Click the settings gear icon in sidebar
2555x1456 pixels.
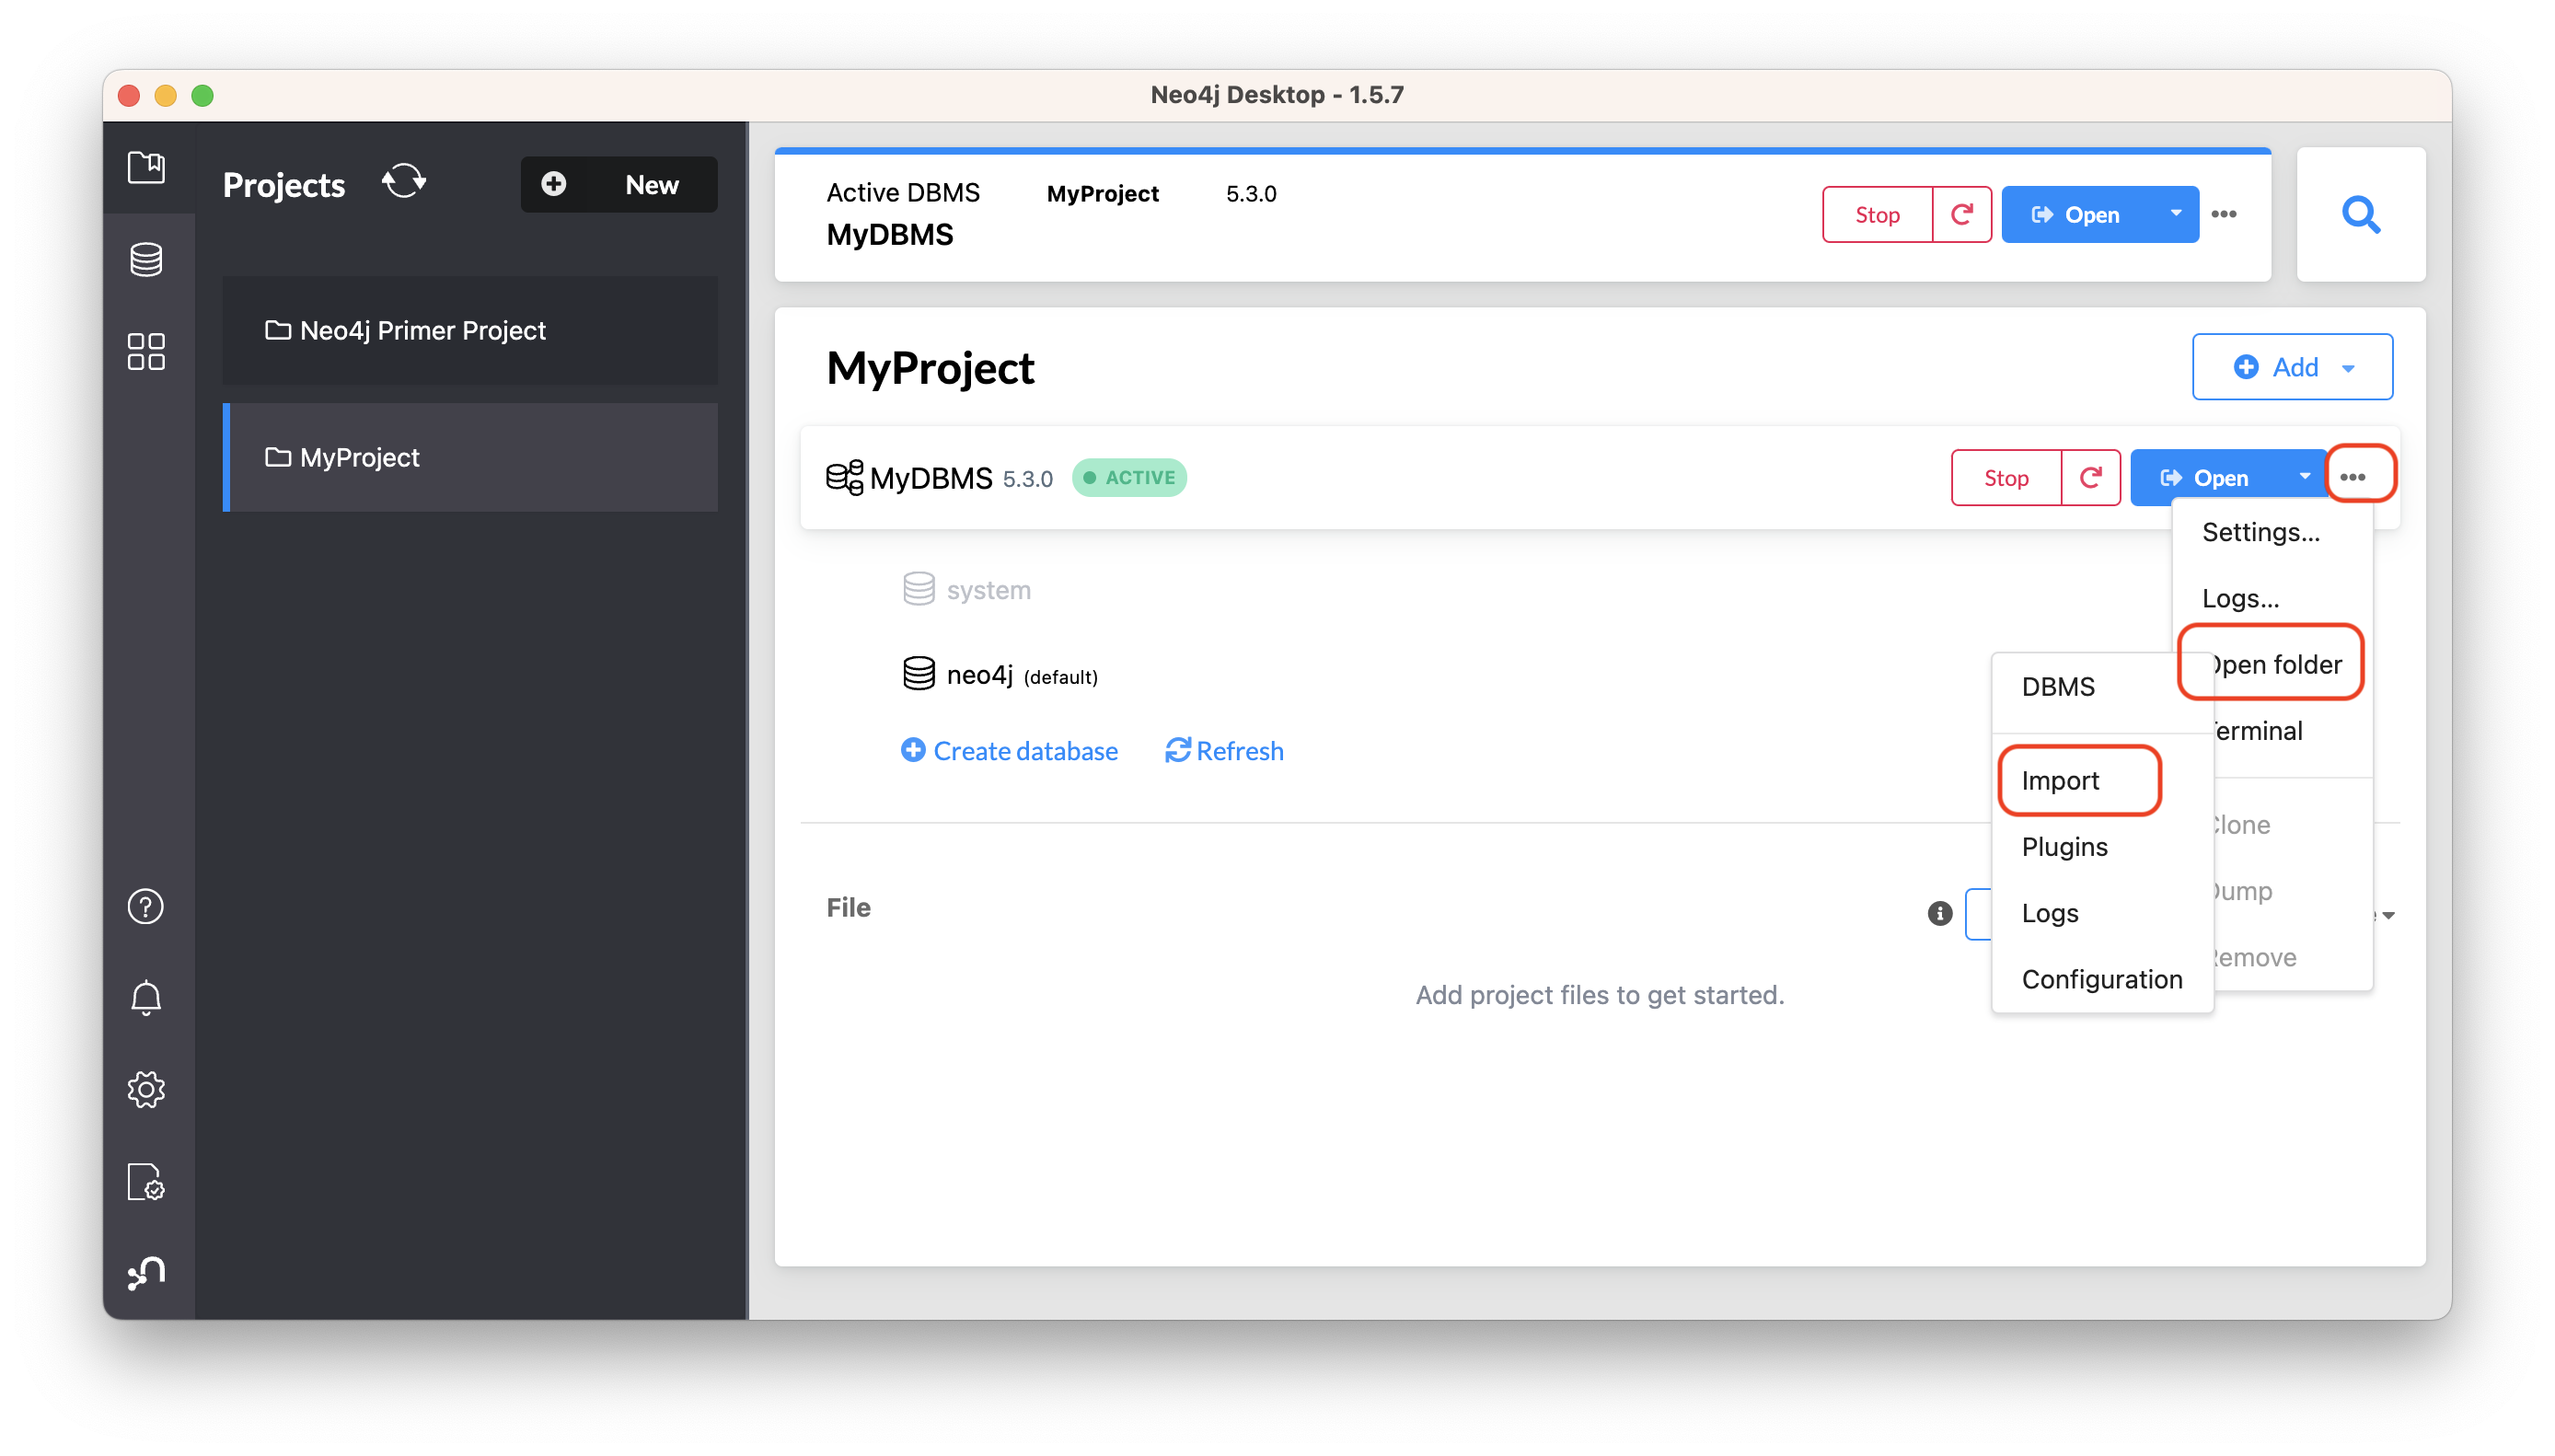click(x=144, y=1090)
